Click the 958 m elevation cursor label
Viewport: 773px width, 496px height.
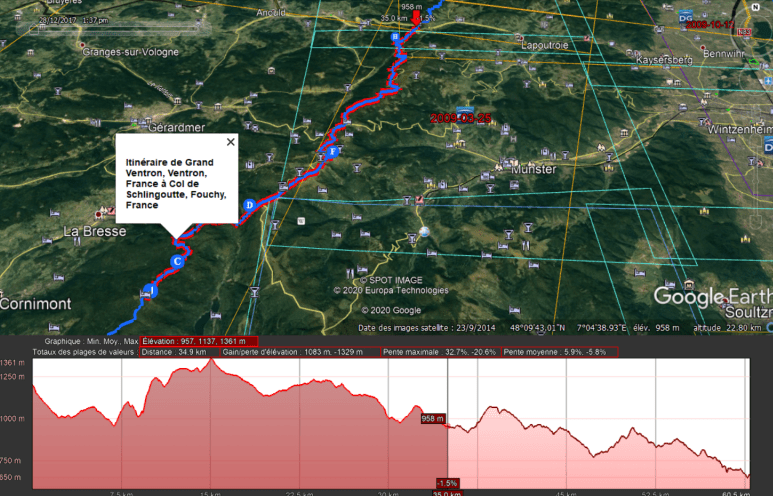pyautogui.click(x=433, y=419)
